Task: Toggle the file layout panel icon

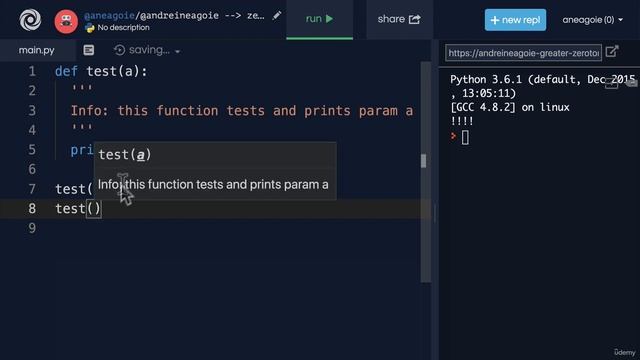Action: pyautogui.click(x=89, y=50)
